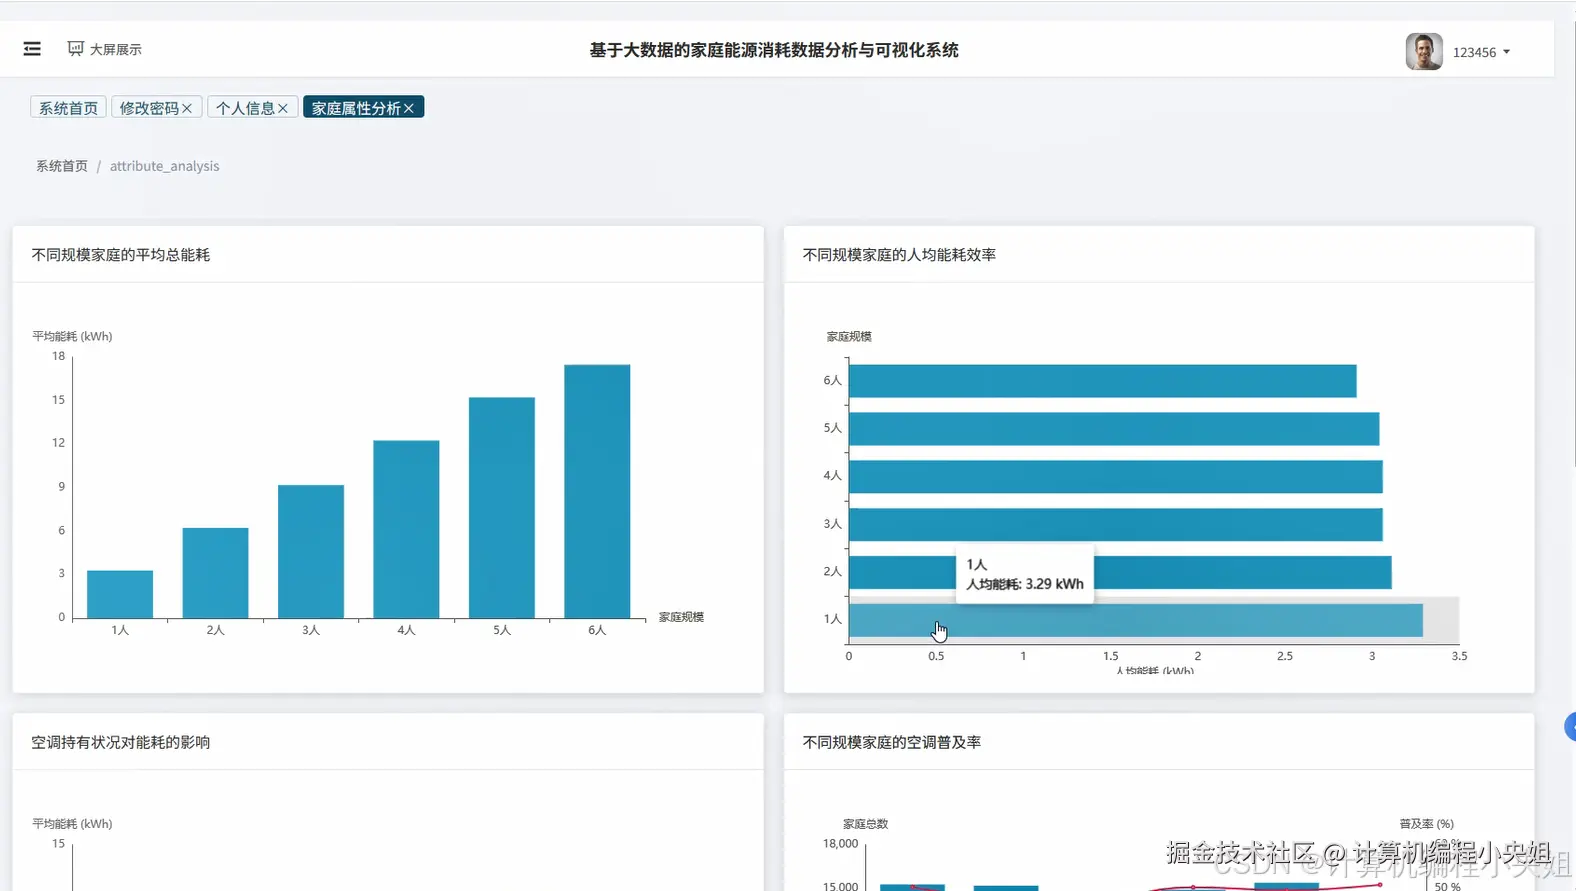
Task: Click the 4人 bar in average consumption chart
Action: (406, 529)
